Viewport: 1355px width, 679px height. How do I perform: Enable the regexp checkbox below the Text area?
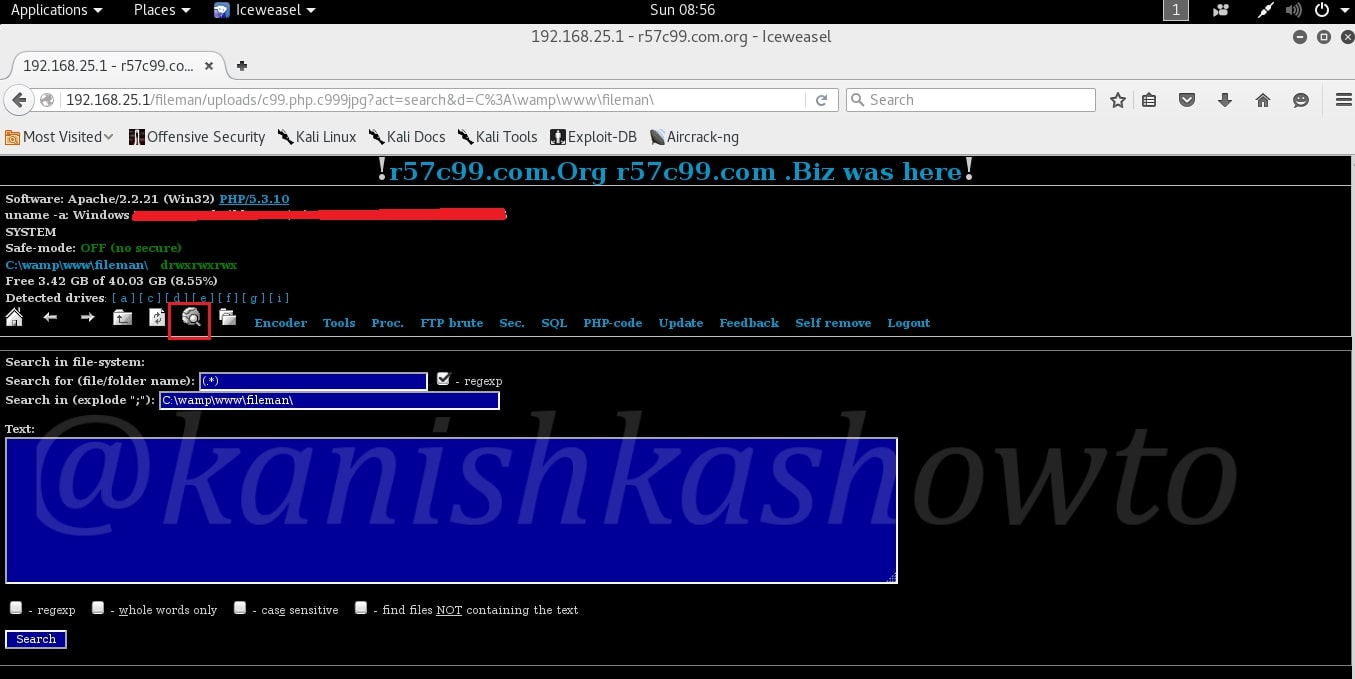pyautogui.click(x=16, y=608)
